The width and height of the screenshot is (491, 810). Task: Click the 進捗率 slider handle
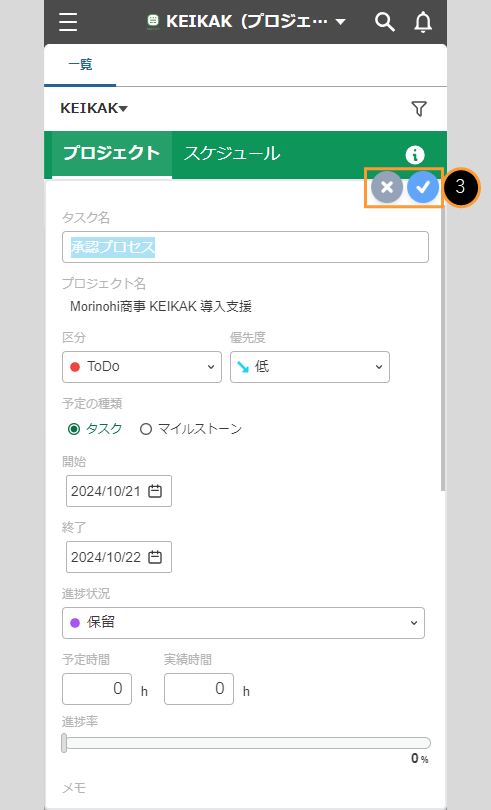click(x=64, y=743)
